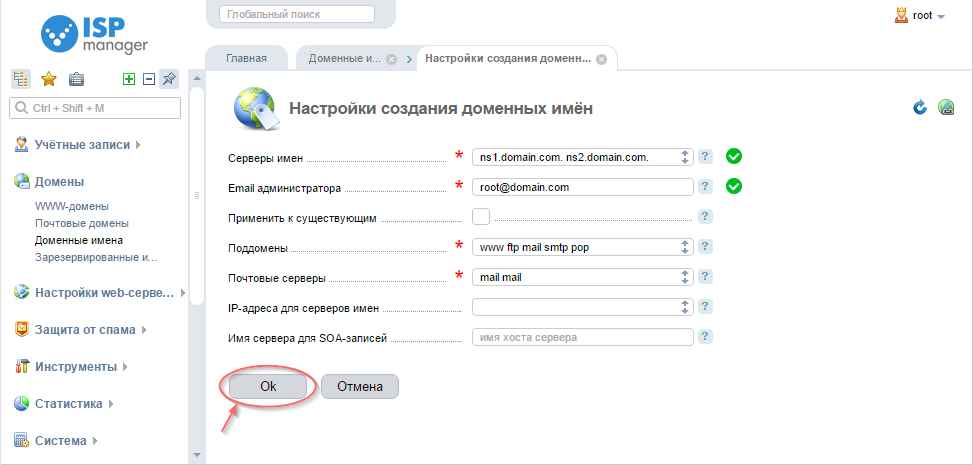973x465 pixels.
Task: Expand all menu sections with plus icon
Action: [128, 79]
